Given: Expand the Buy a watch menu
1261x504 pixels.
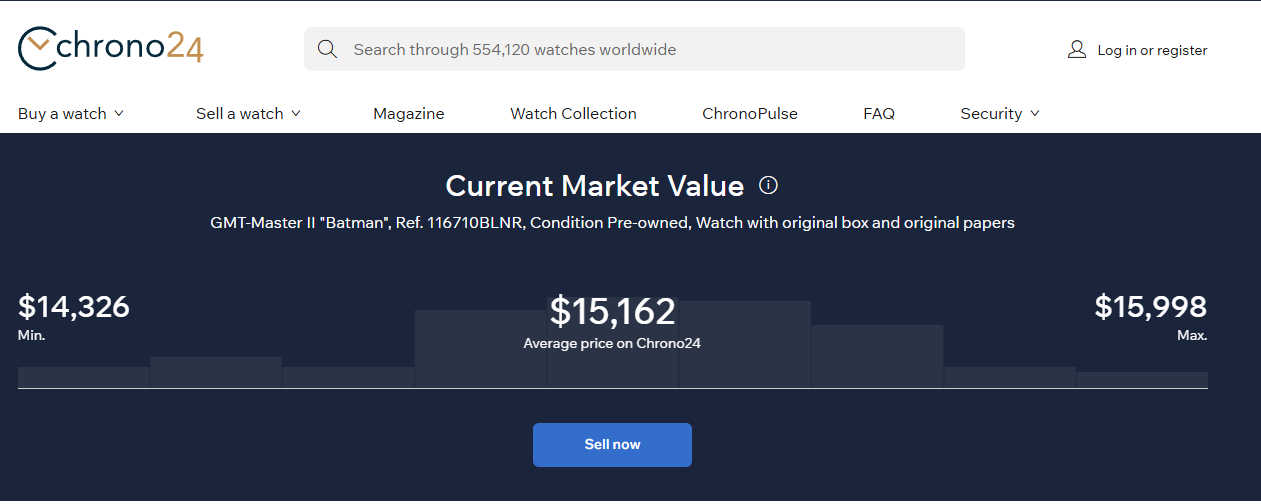Looking at the screenshot, I should click(x=71, y=113).
